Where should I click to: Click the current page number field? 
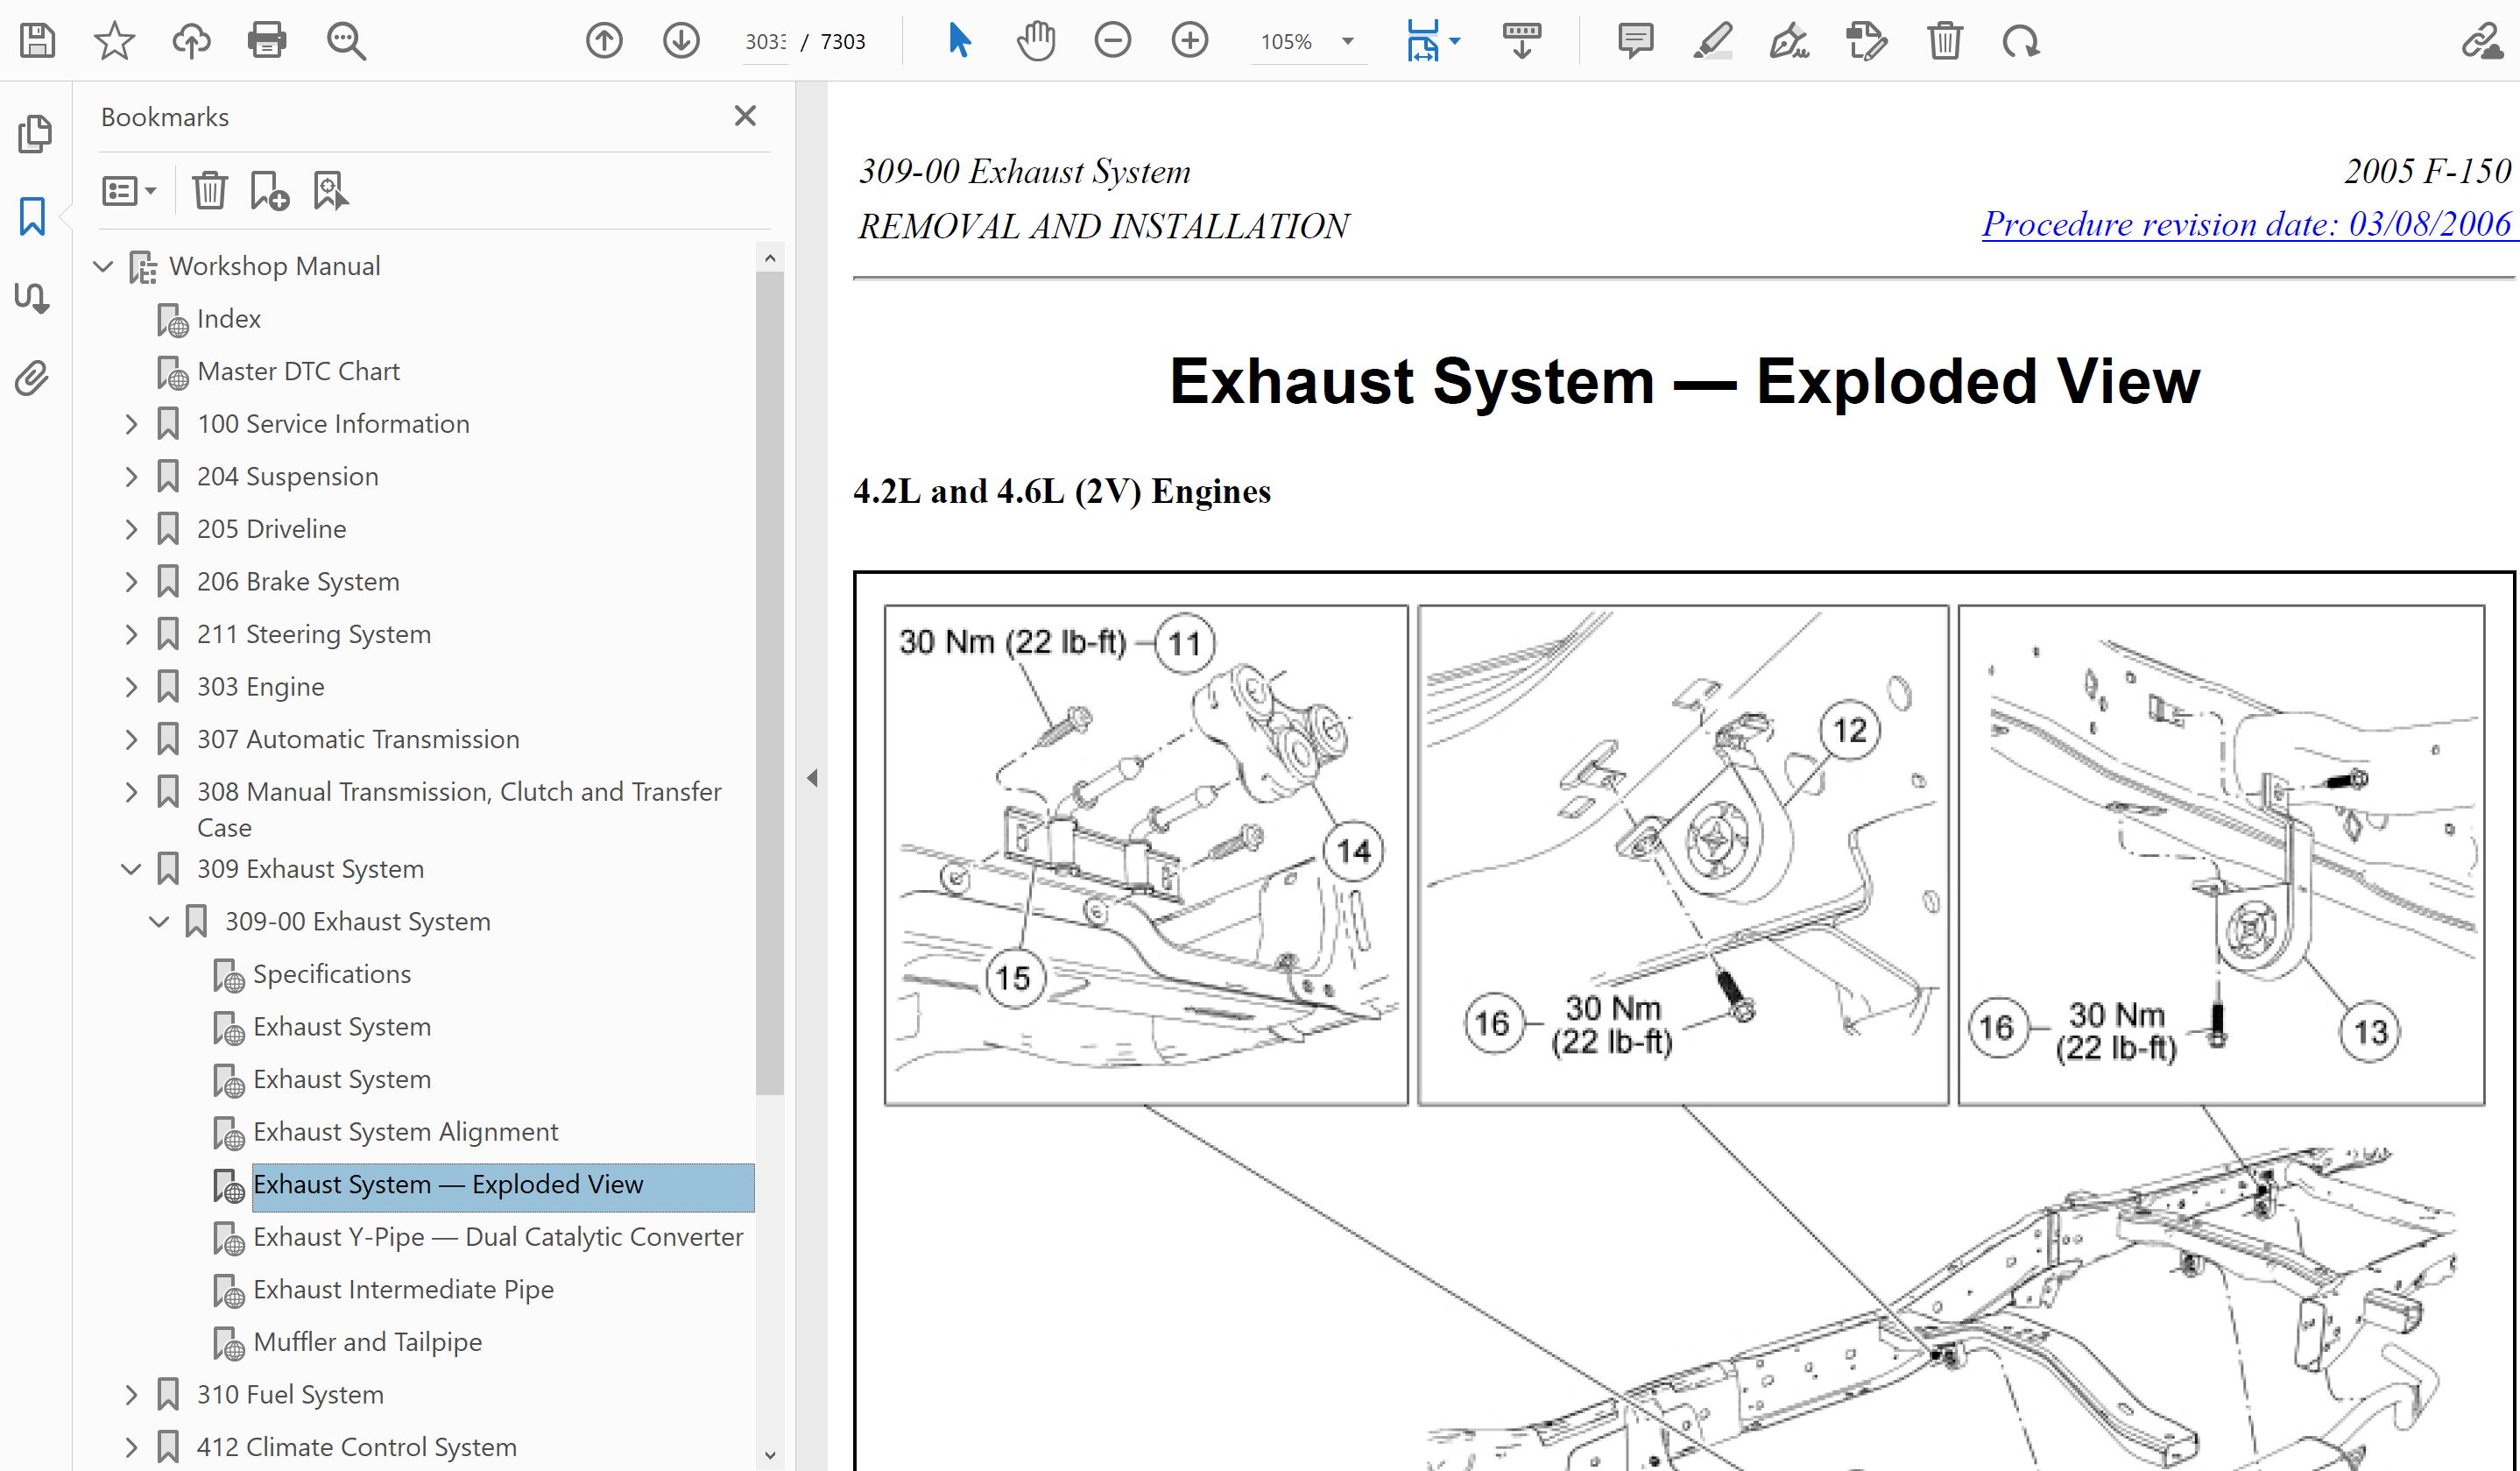(765, 41)
